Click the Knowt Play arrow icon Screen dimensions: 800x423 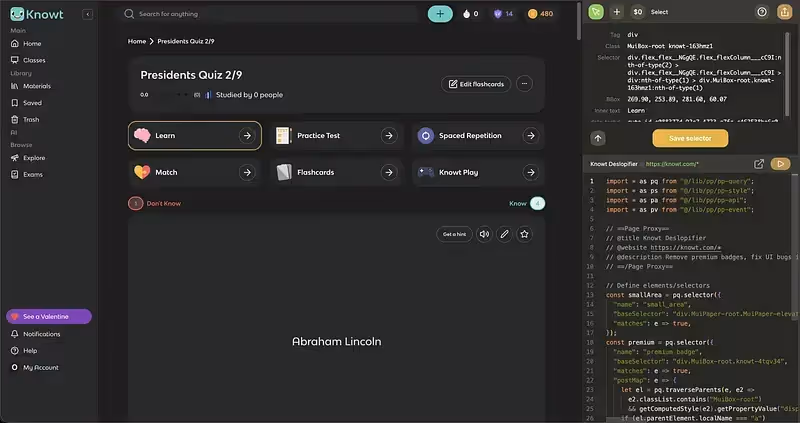[x=531, y=172]
